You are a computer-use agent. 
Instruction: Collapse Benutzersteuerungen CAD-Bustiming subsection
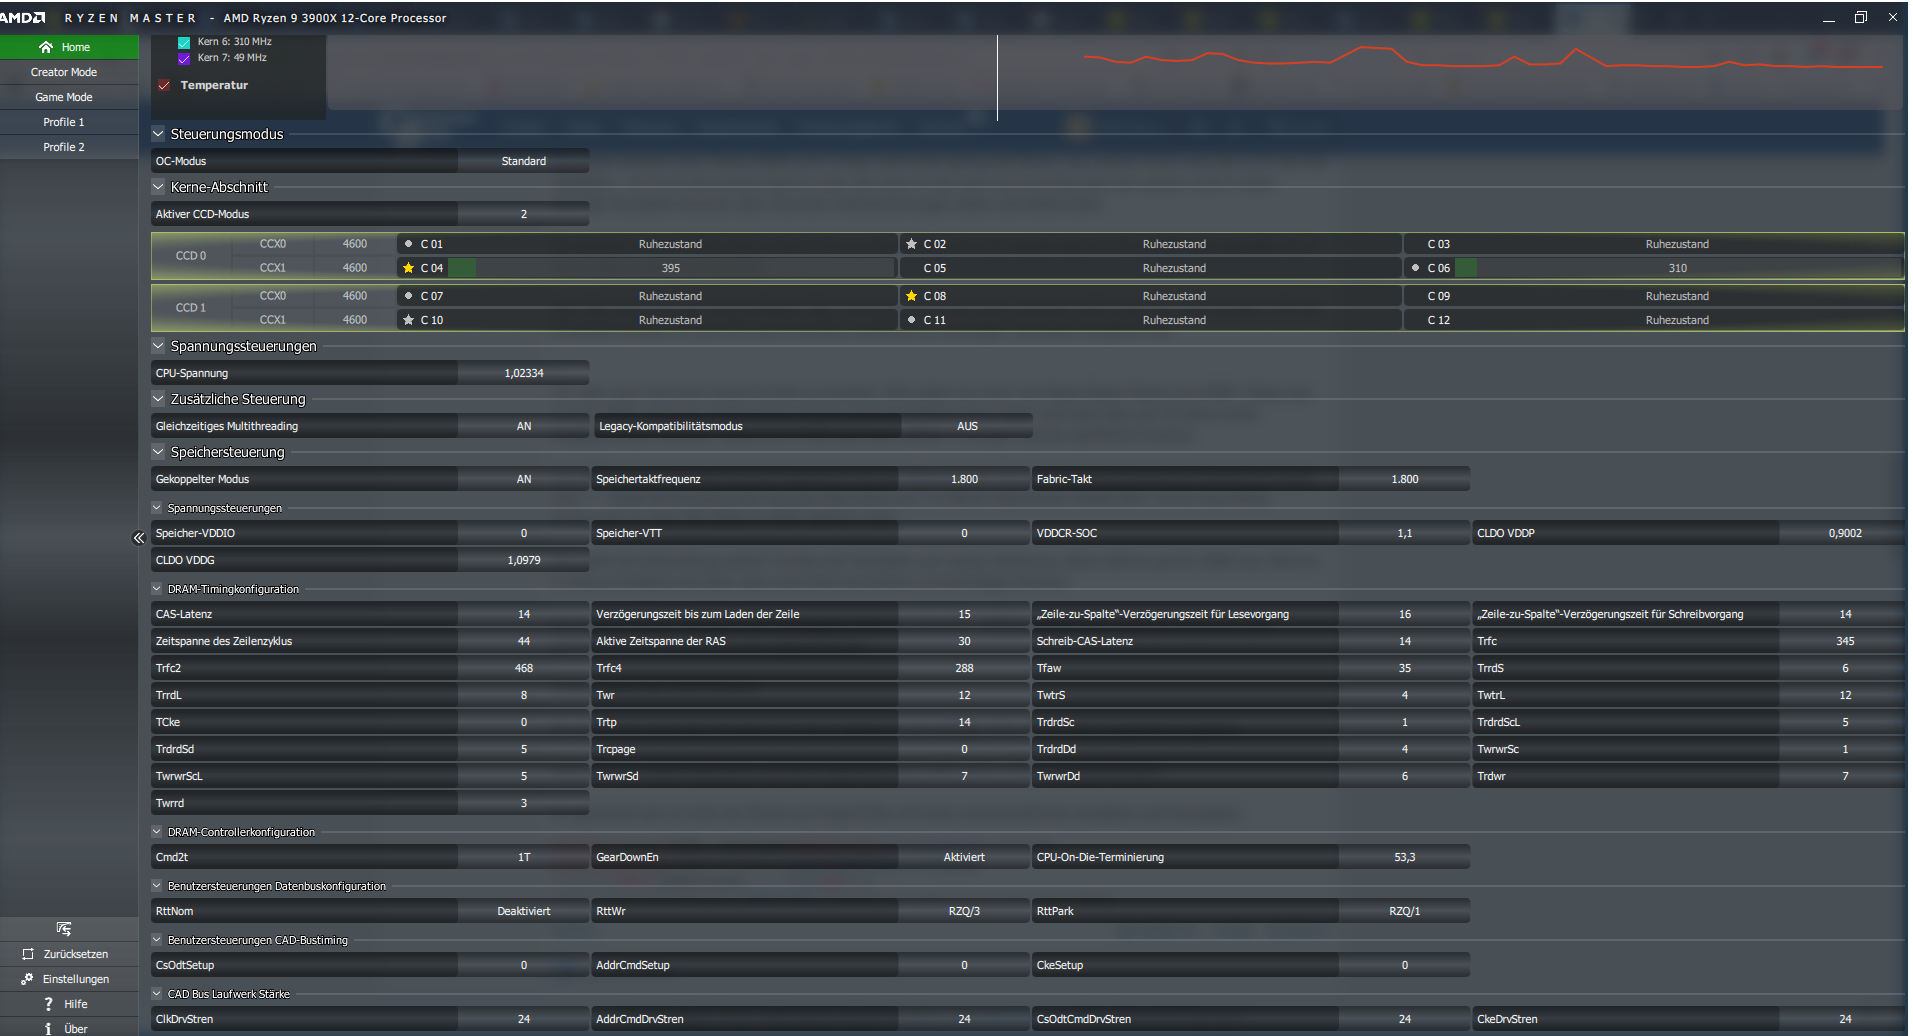157,940
